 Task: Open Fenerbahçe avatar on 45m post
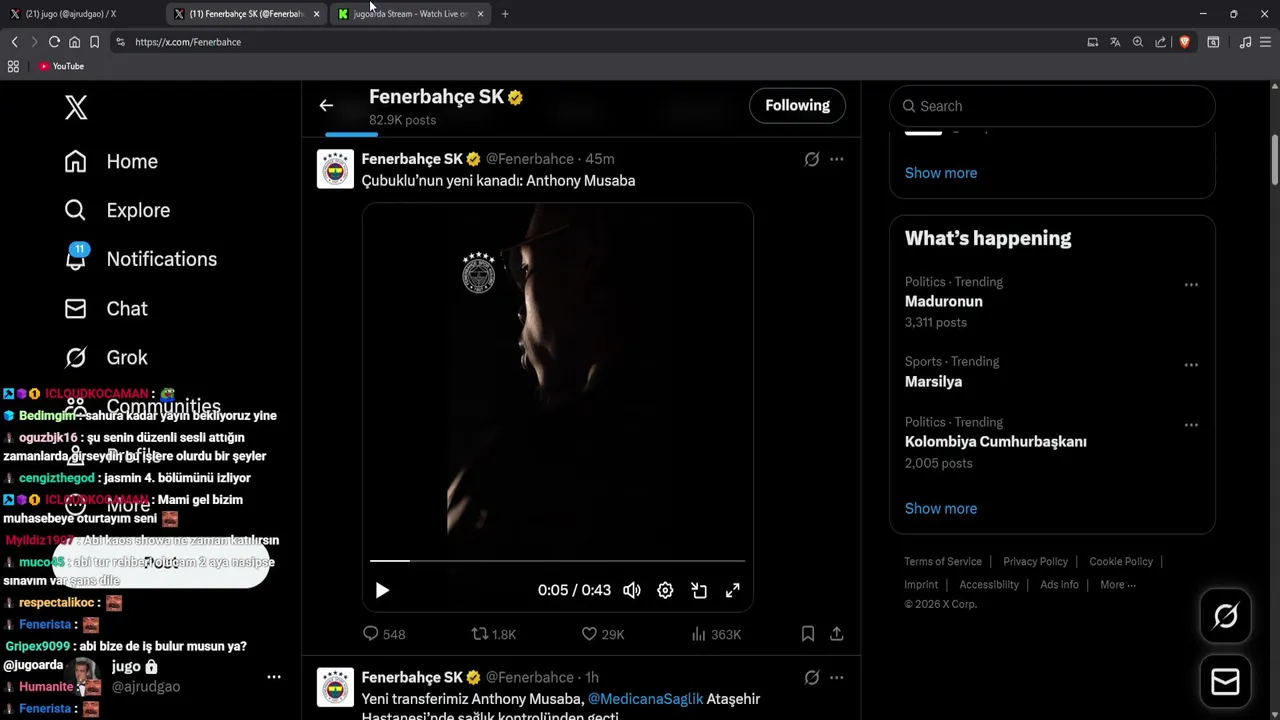click(335, 169)
